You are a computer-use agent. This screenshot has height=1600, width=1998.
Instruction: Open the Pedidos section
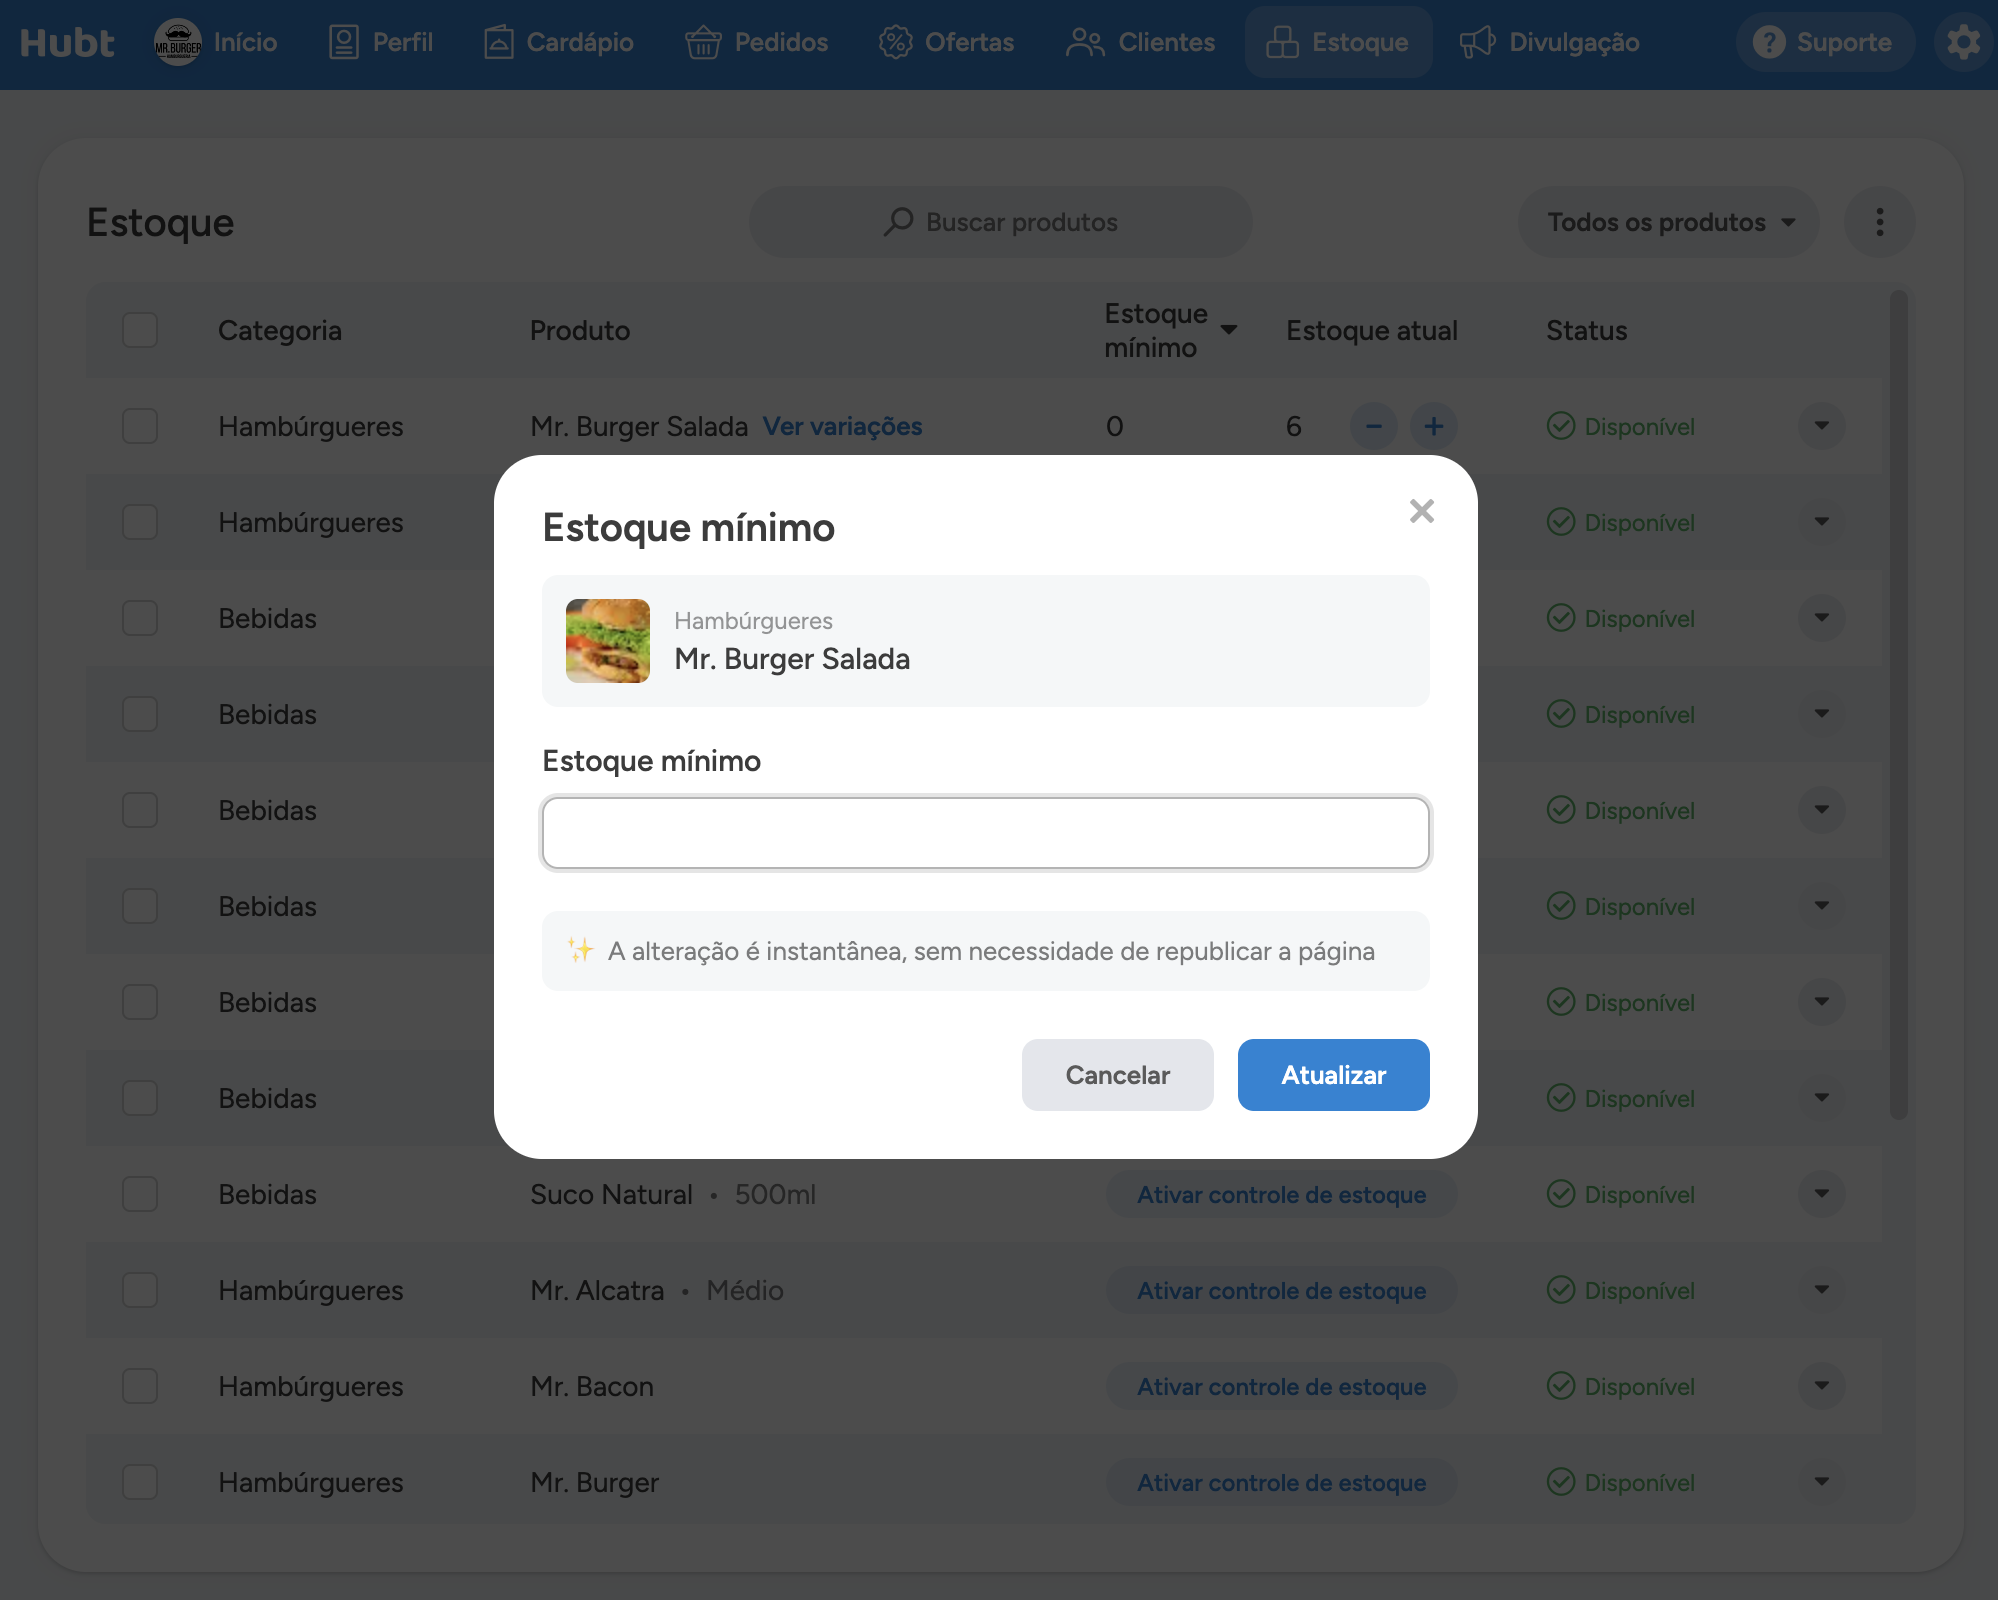(x=757, y=42)
